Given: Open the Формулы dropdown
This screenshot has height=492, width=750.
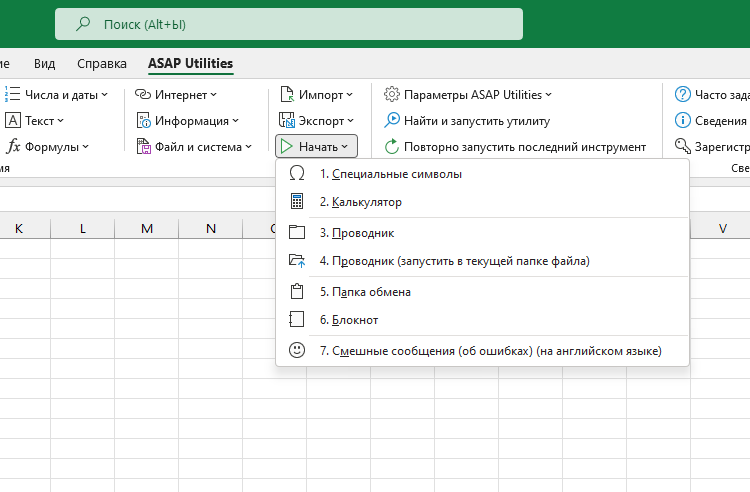Looking at the screenshot, I should click(x=85, y=147).
